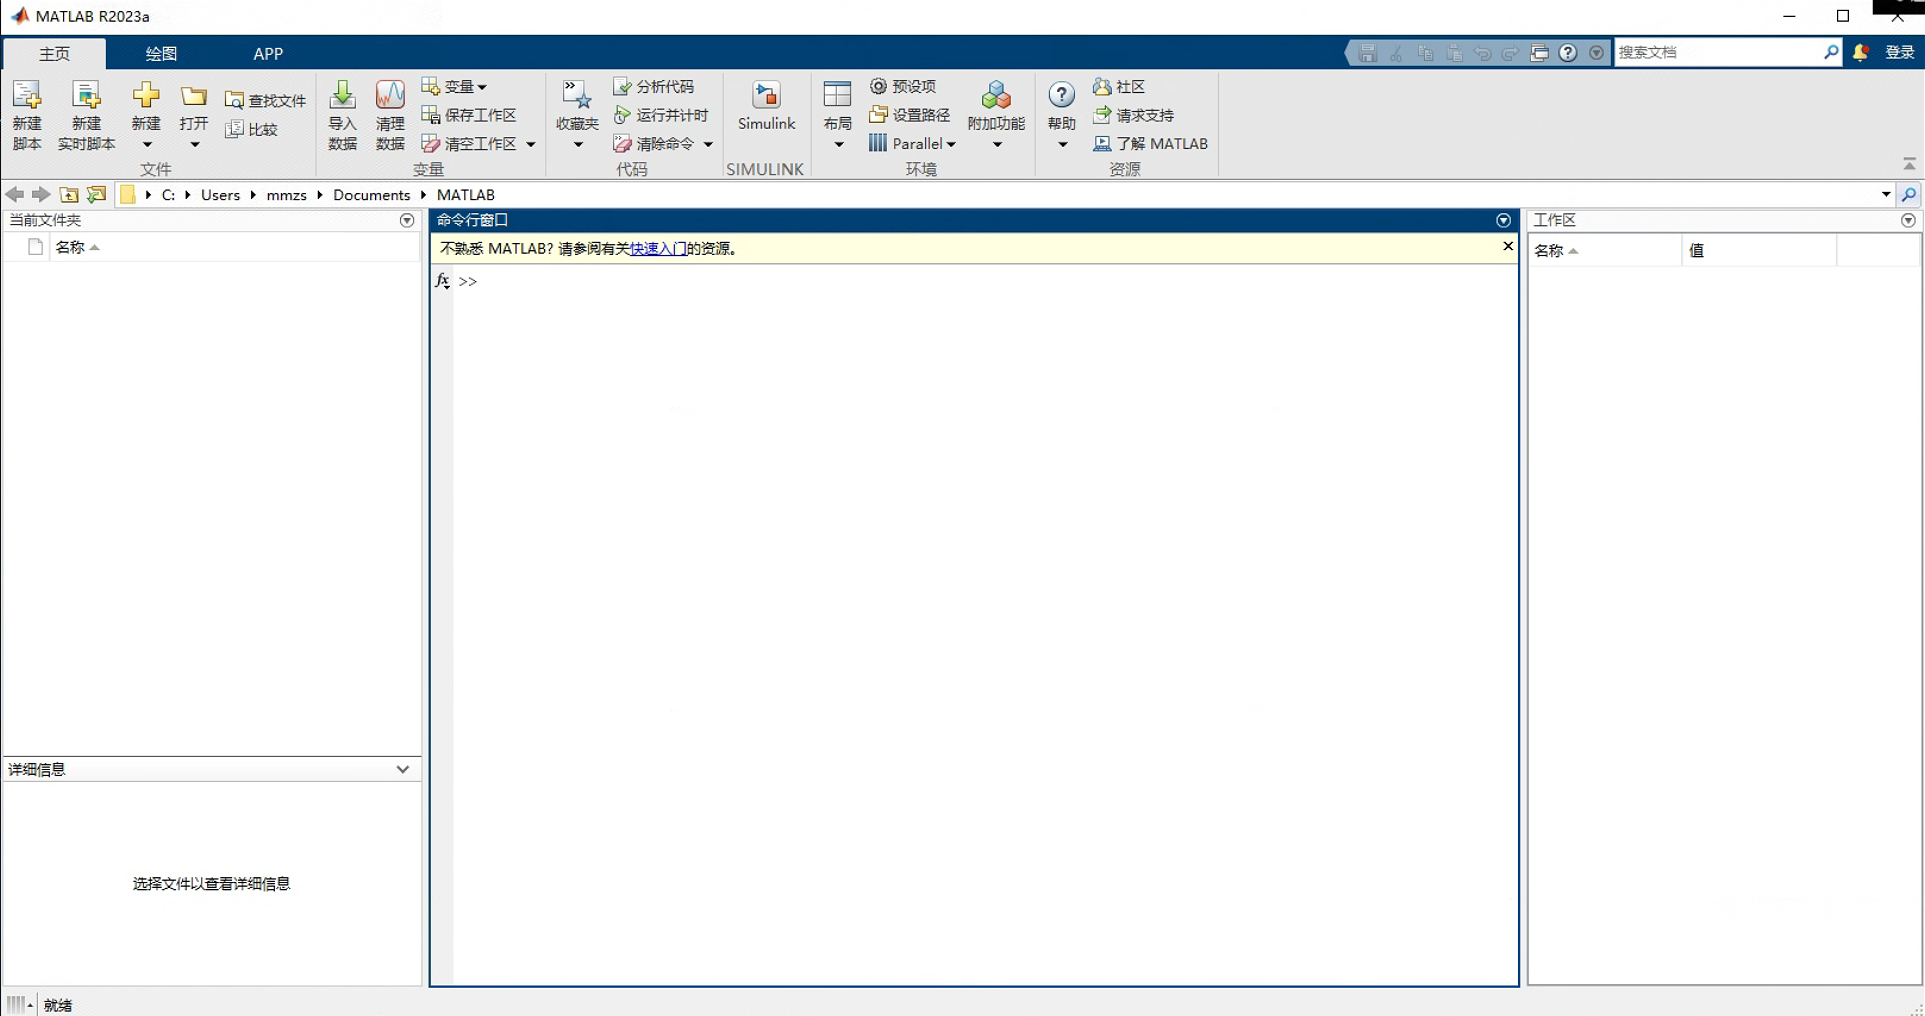The width and height of the screenshot is (1925, 1016).
Task: Click 登录 (Sign In)
Action: pyautogui.click(x=1900, y=52)
